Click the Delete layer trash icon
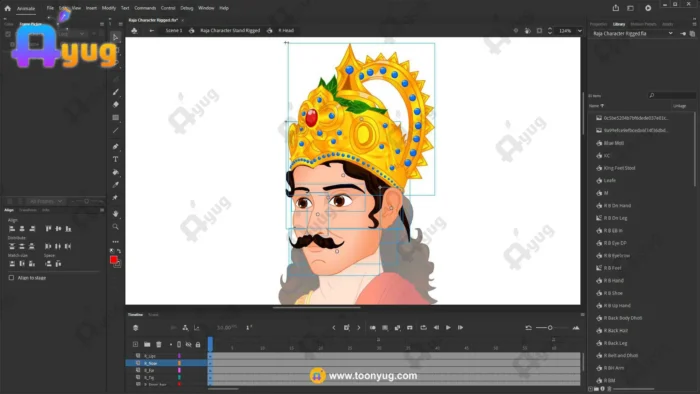Screen dimensions: 700x394 [x=158, y=344]
